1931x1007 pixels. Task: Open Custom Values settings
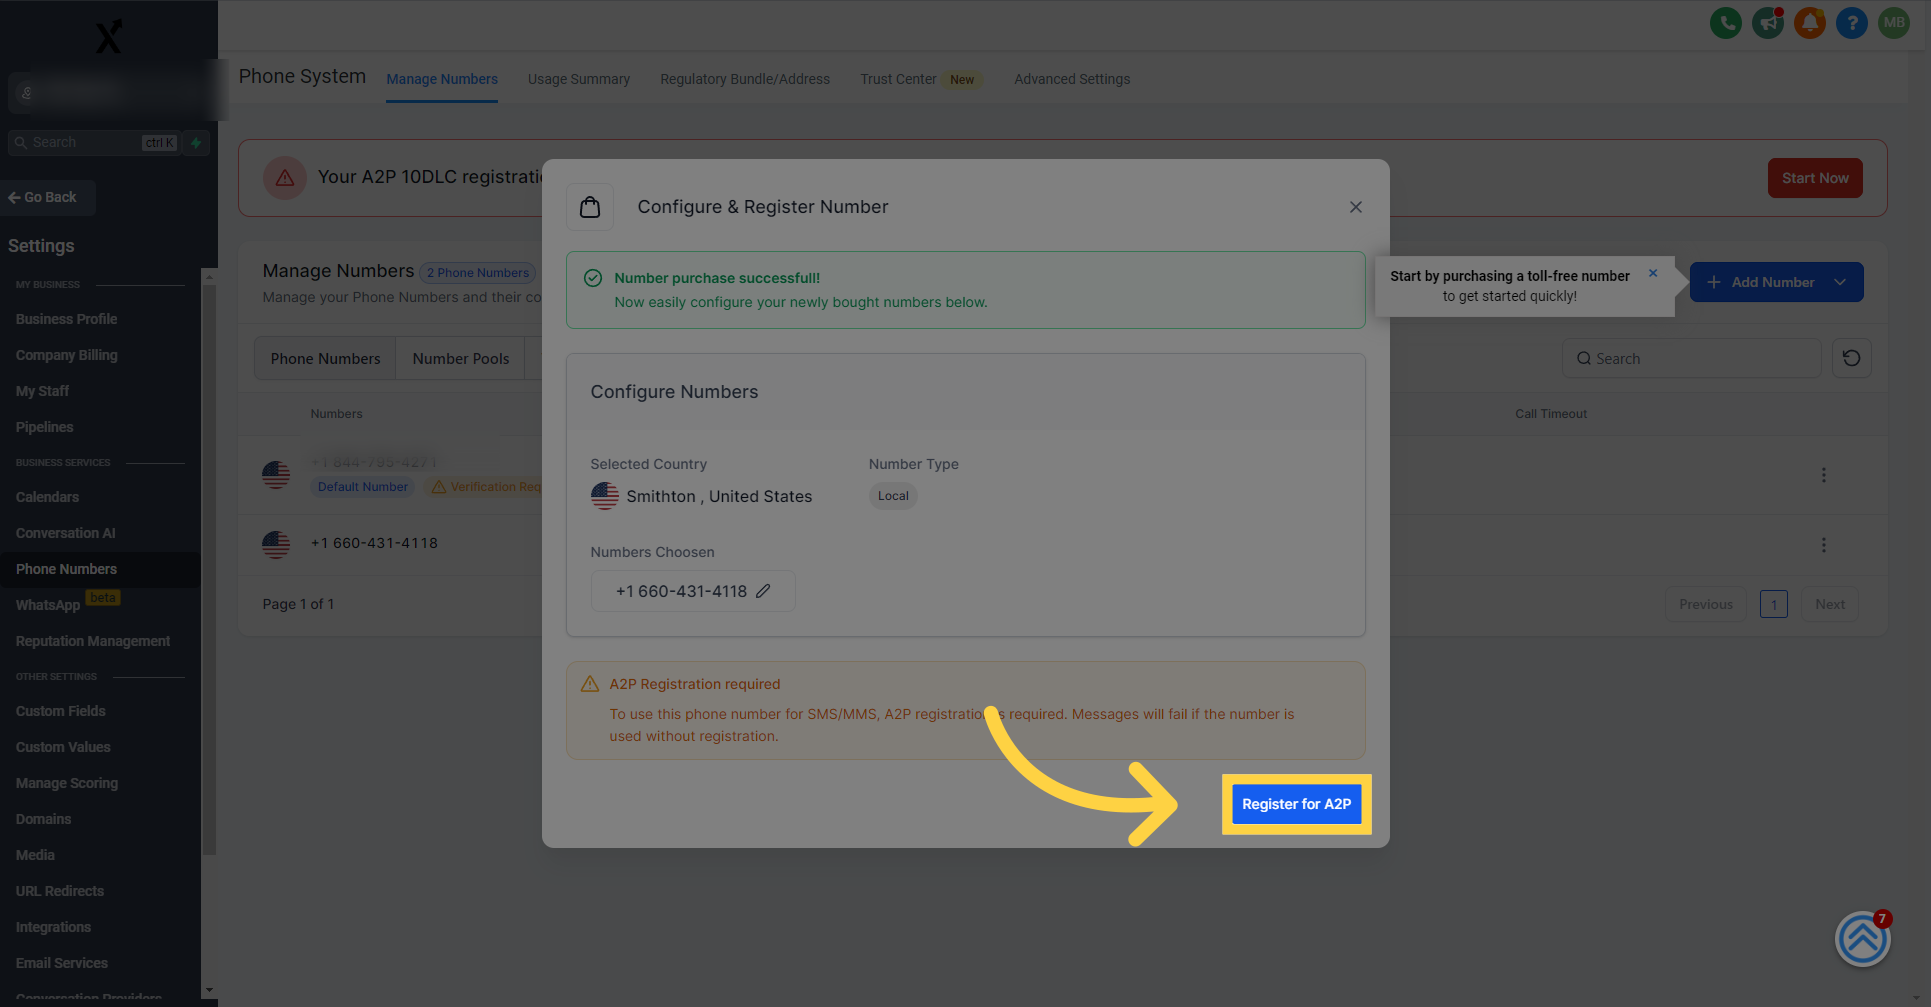coord(63,747)
